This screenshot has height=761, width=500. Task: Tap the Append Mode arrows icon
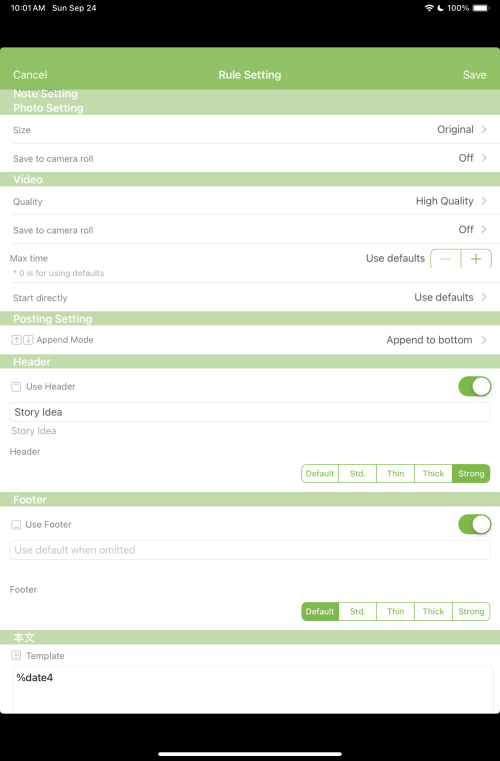click(x=22, y=340)
